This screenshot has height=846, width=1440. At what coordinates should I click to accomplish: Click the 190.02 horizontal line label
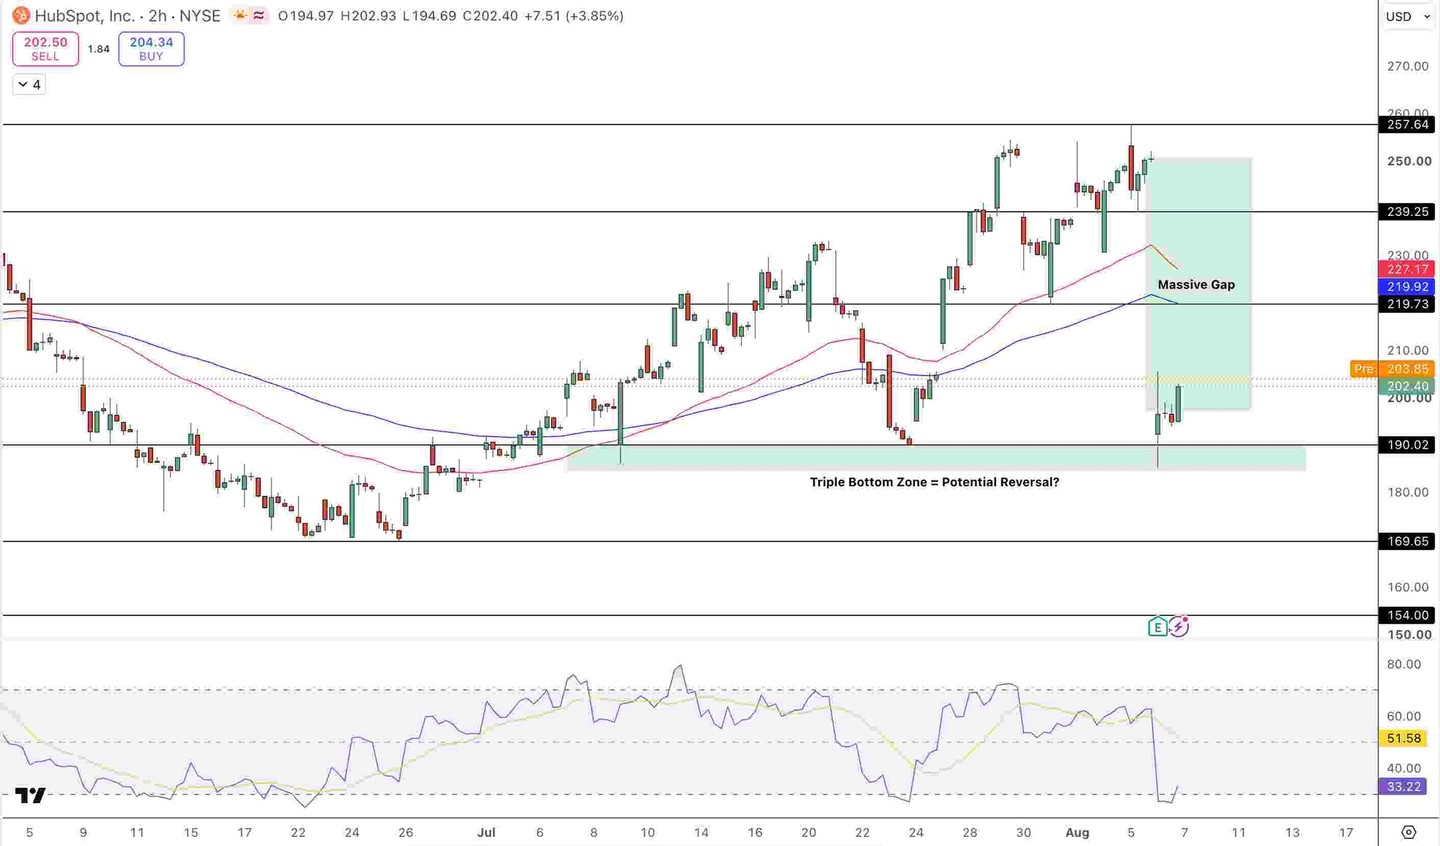1408,445
